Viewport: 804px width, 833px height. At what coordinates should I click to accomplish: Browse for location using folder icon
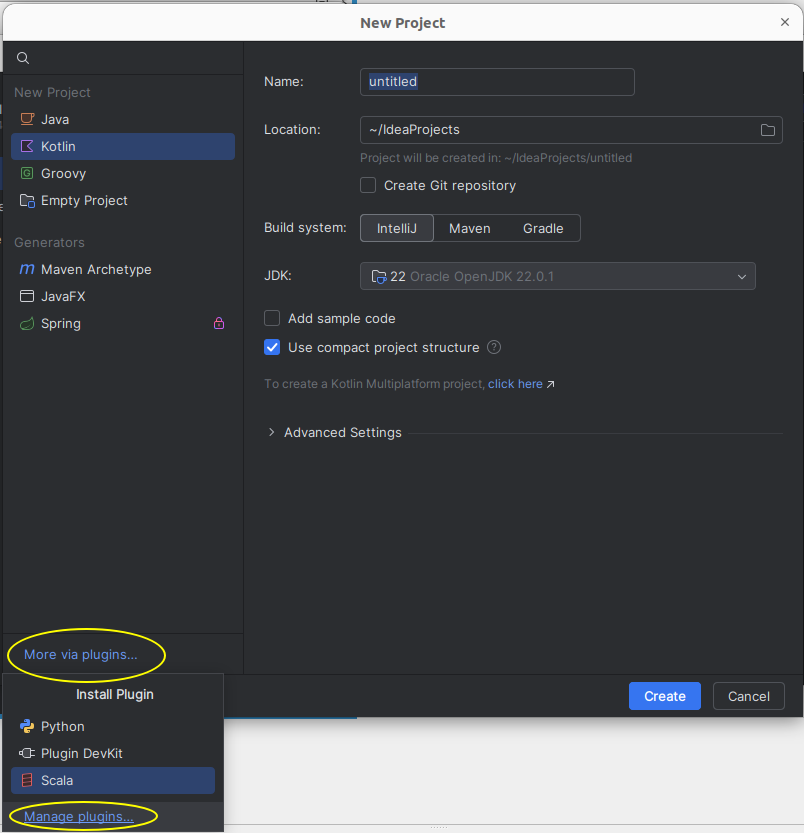pos(767,130)
